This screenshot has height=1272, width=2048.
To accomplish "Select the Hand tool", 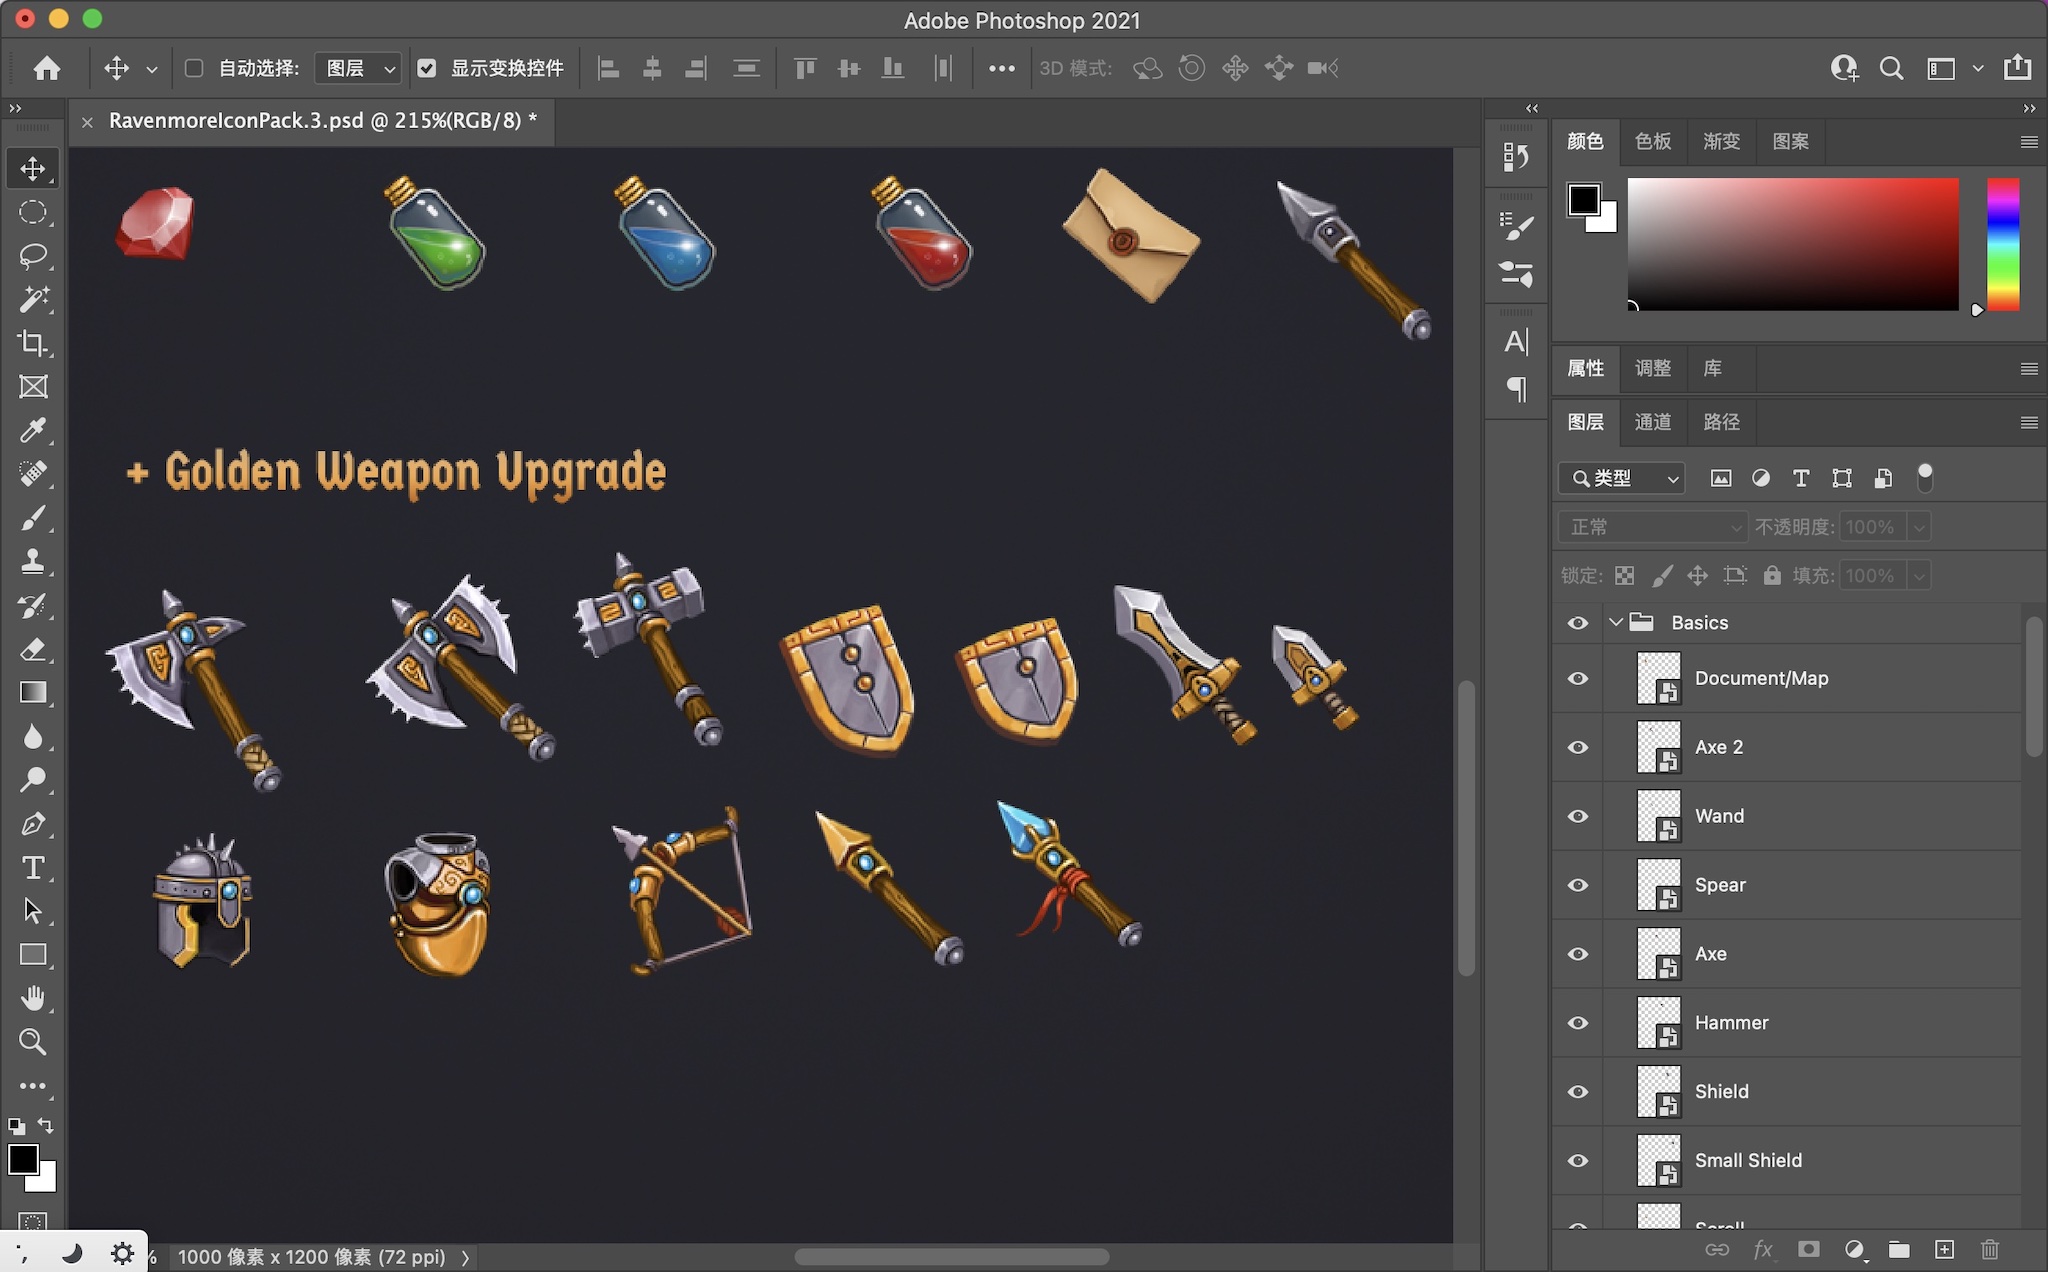I will click(33, 998).
